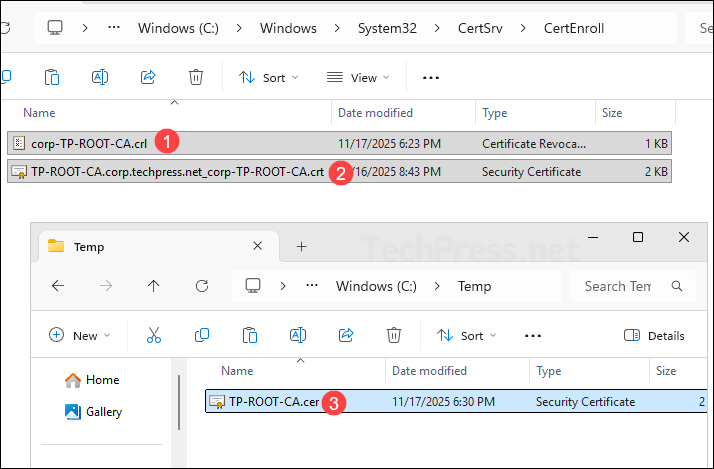Expand chevron after CertSrv in breadcrumb
The height and width of the screenshot is (469, 714).
tap(523, 28)
